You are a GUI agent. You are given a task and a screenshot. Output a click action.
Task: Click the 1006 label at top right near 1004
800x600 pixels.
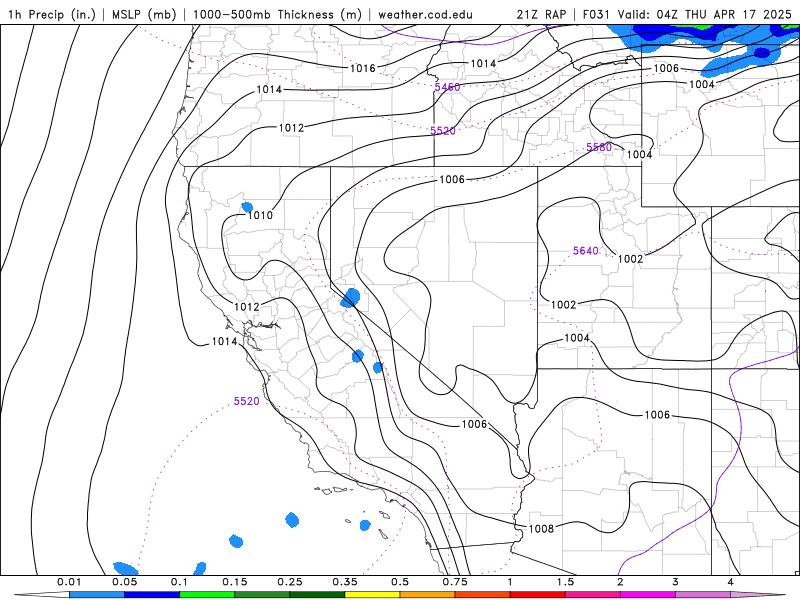pos(666,68)
